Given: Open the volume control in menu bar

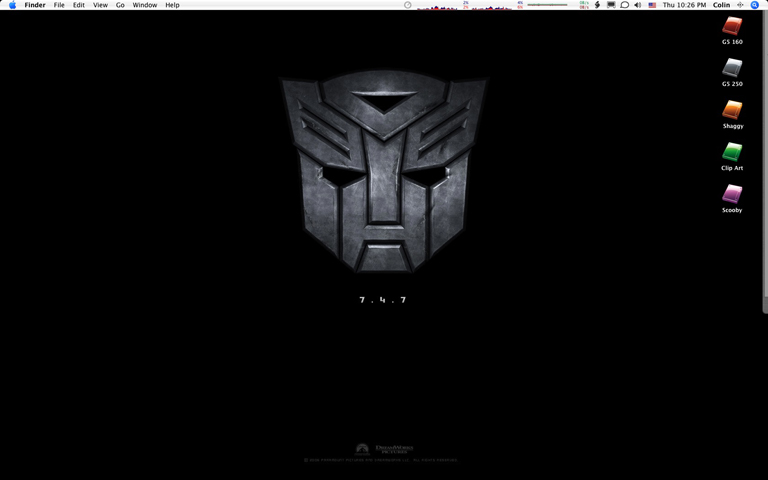Looking at the screenshot, I should [638, 5].
